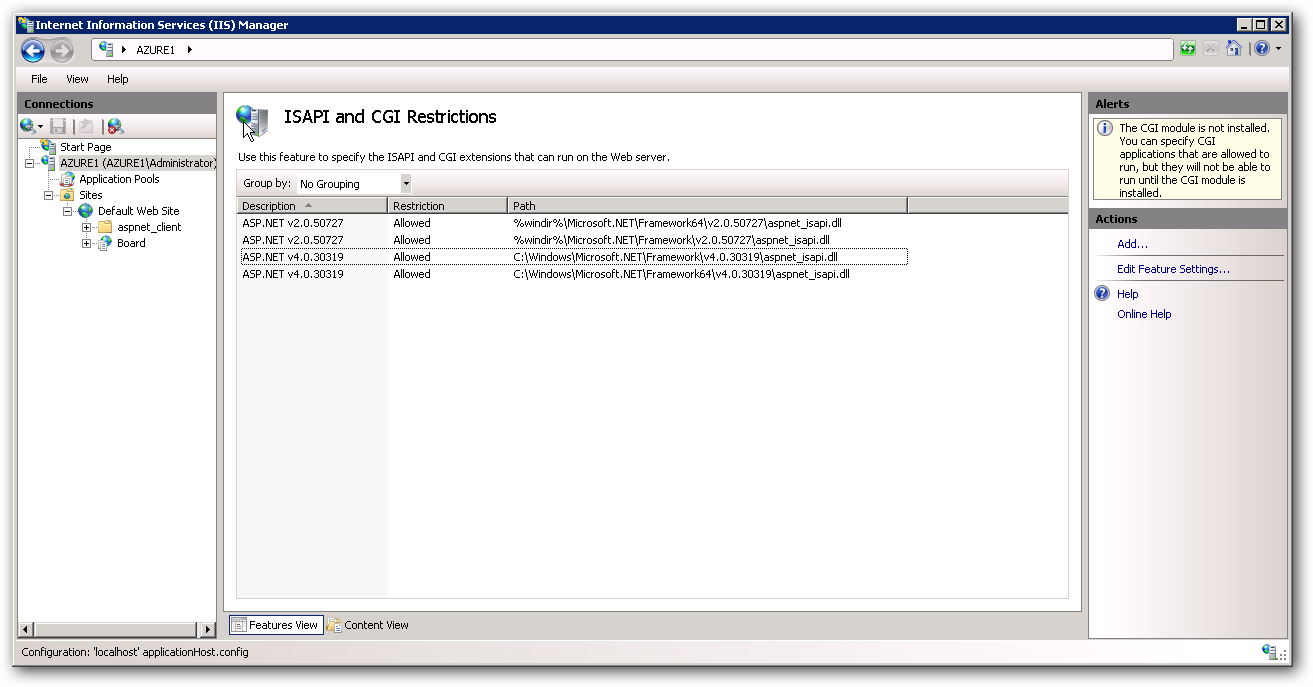Click the Save icon in Connections toolbar

58,126
